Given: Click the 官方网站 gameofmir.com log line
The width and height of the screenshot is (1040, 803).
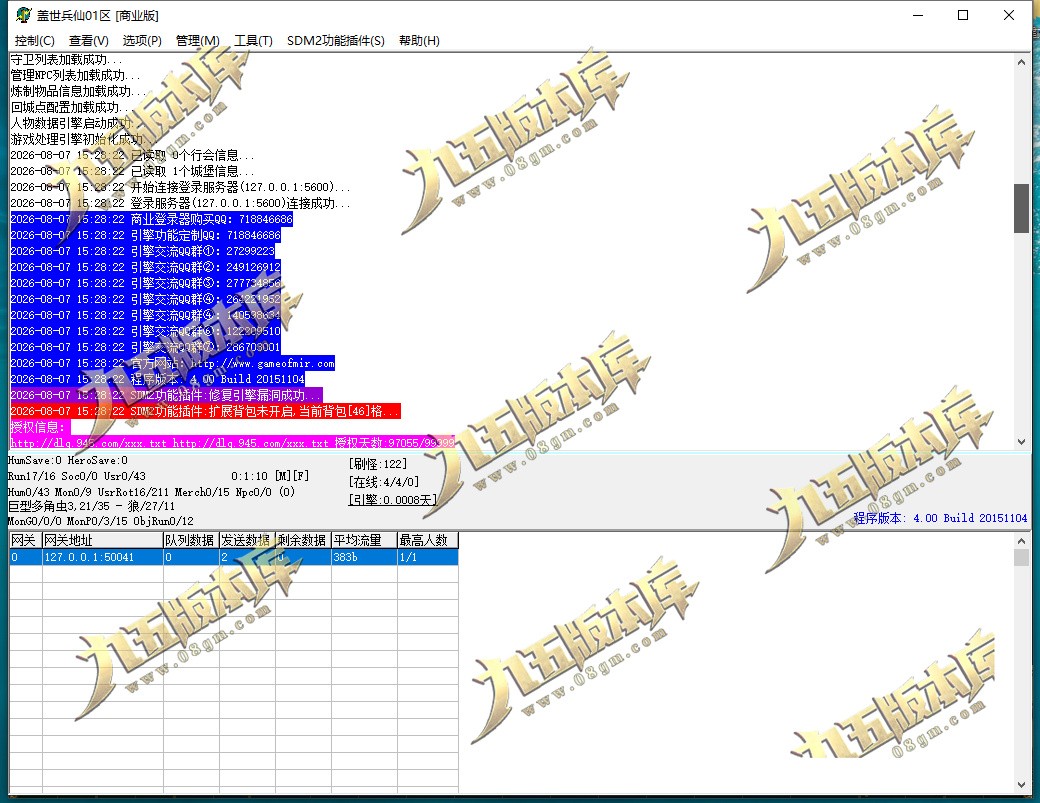Looking at the screenshot, I should point(172,363).
